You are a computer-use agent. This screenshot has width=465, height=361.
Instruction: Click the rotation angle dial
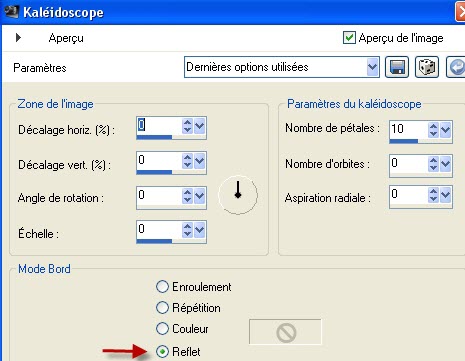click(x=238, y=195)
